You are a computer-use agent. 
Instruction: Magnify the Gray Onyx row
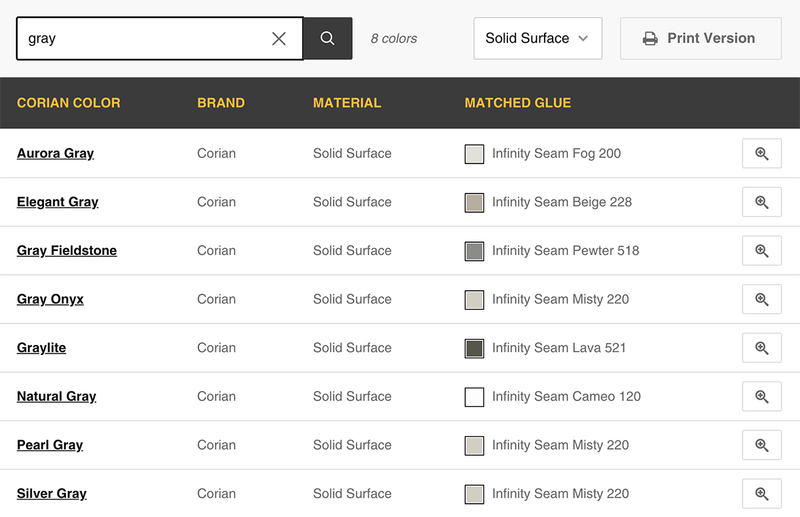point(761,299)
